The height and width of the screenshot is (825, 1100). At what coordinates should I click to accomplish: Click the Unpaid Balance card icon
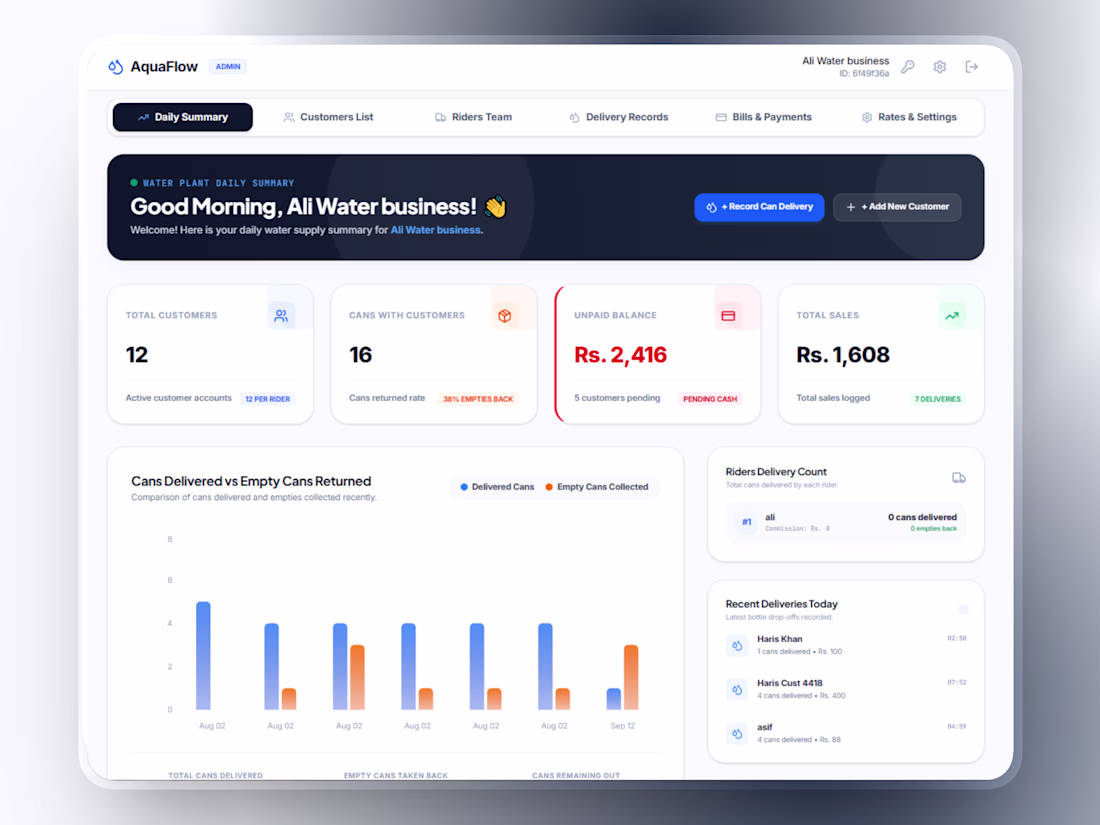click(728, 316)
